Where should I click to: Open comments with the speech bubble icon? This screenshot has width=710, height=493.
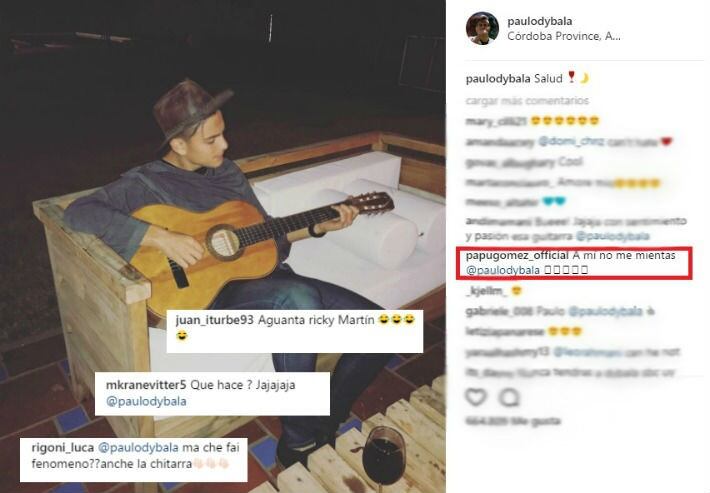tap(509, 397)
